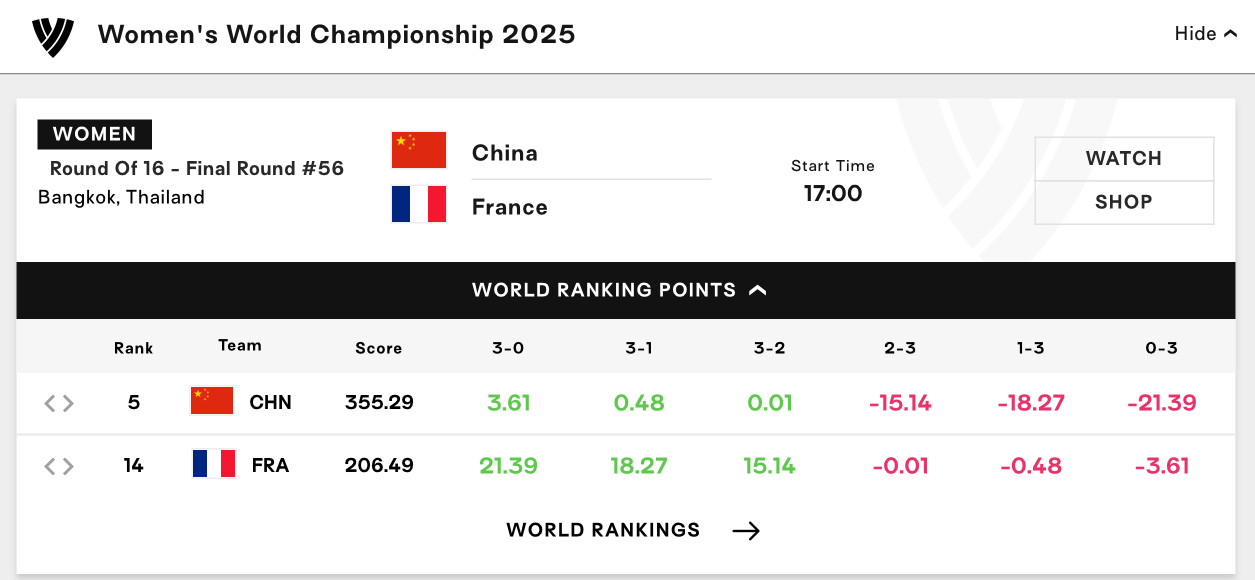Click the Volleyball World logo icon
This screenshot has height=580, width=1255.
click(53, 36)
